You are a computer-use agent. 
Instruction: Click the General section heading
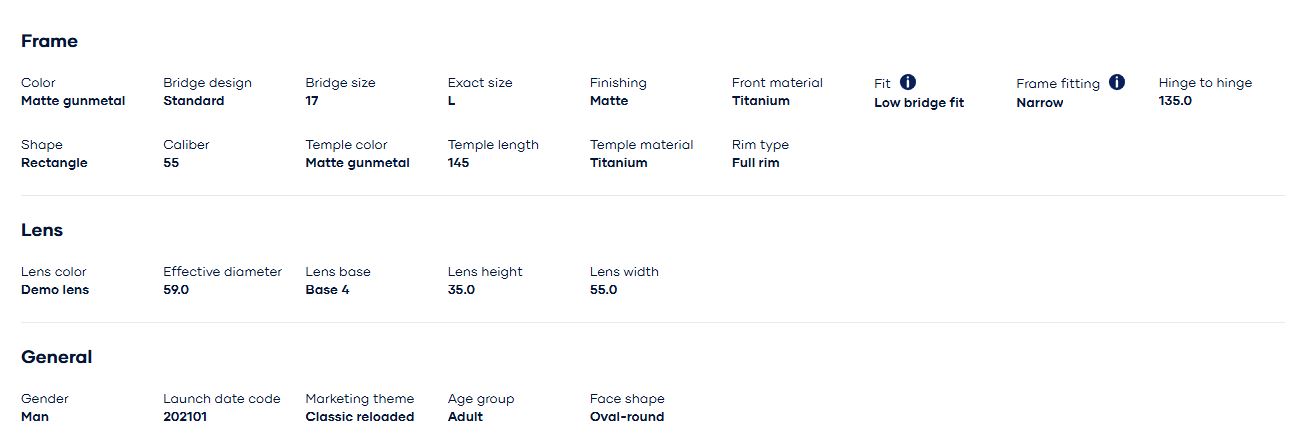point(56,357)
